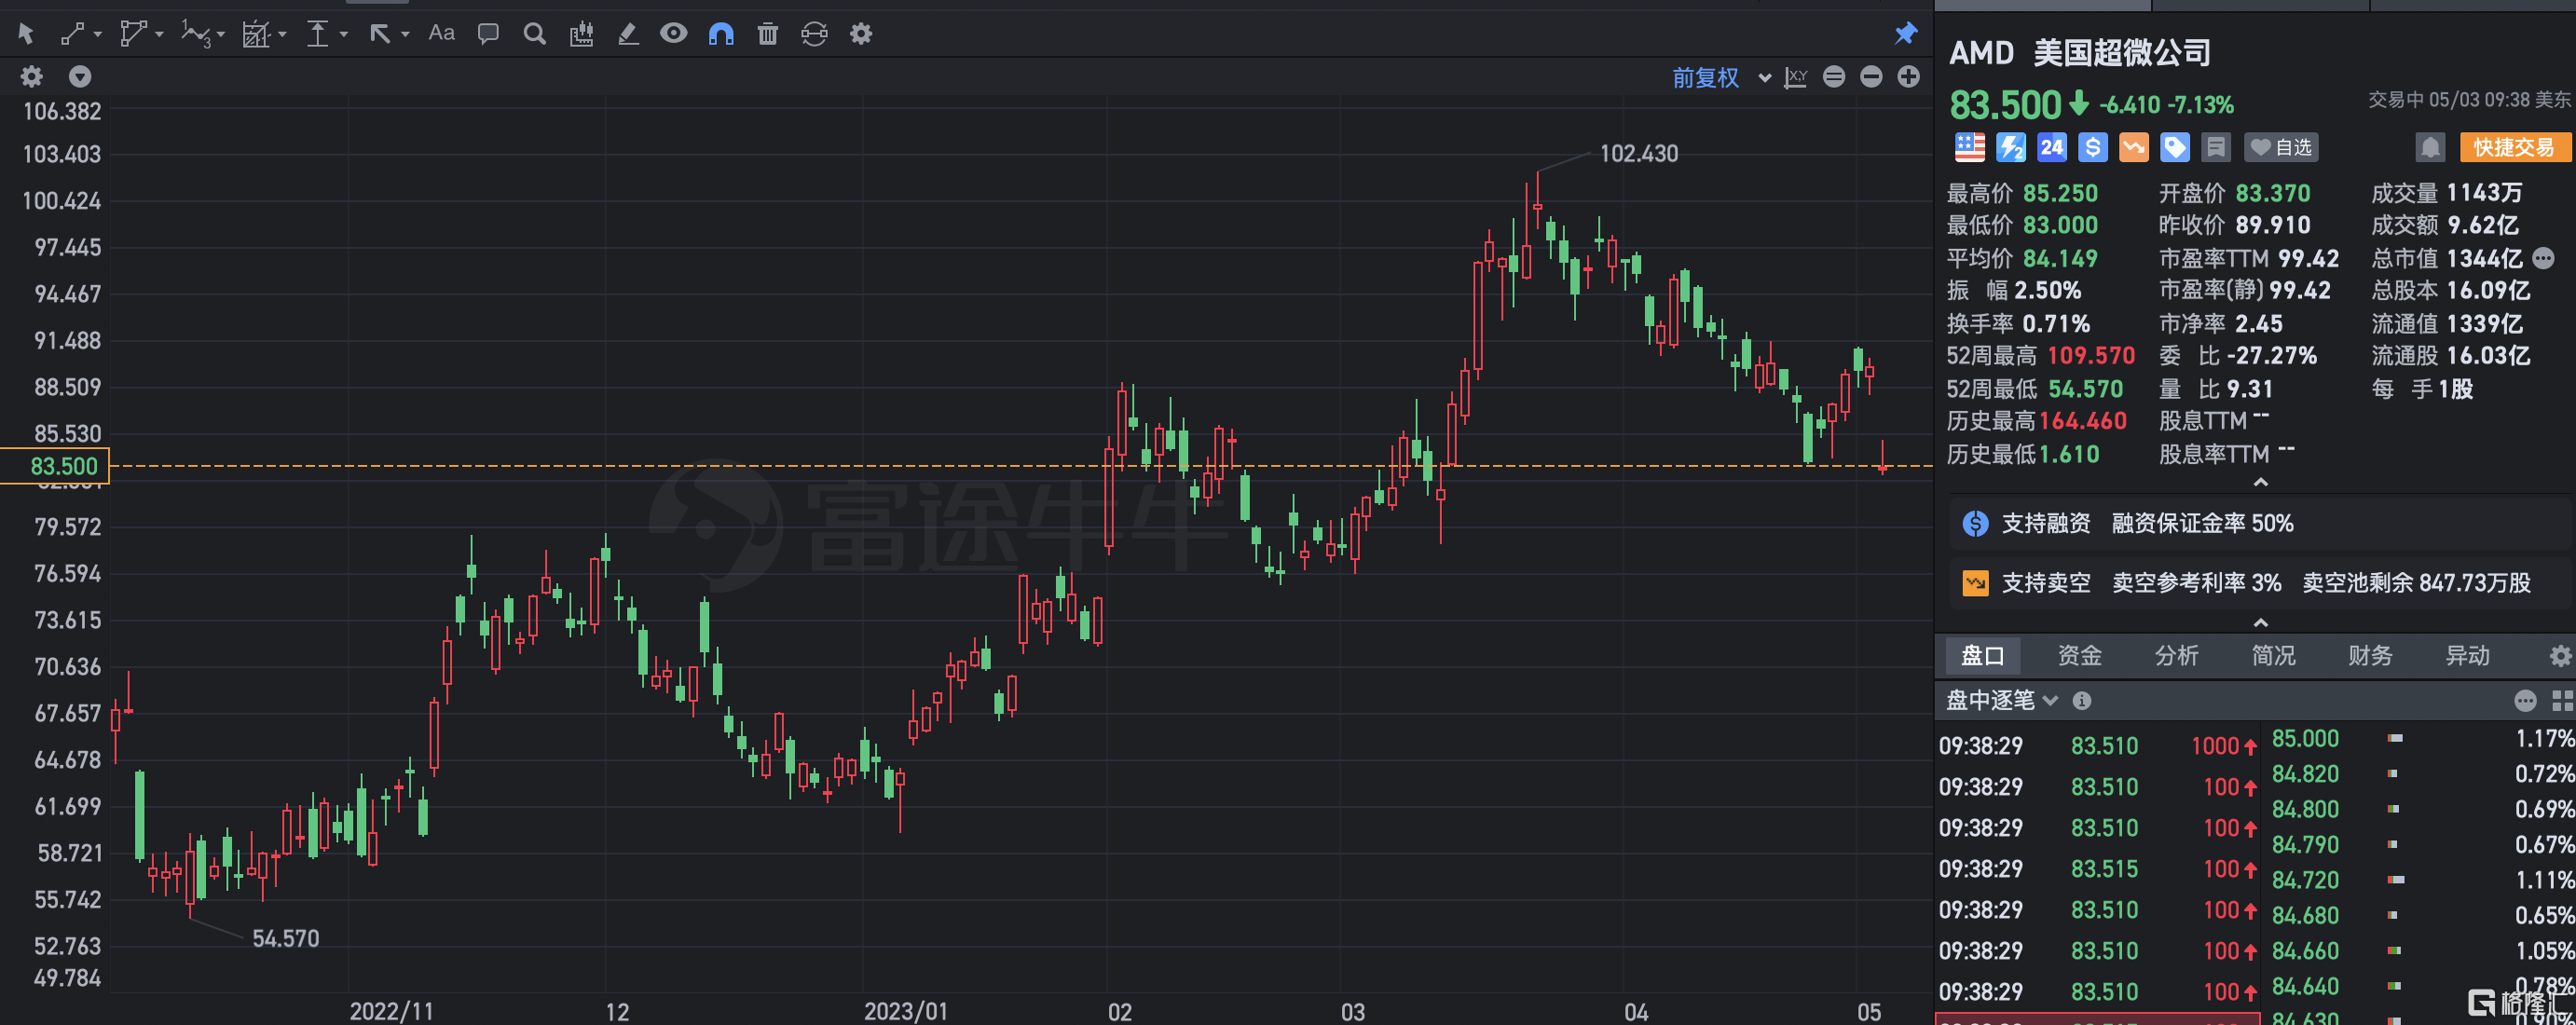Screen dimensions: 2576x1025
Task: Toggle the magnet snap mode
Action: click(x=721, y=34)
